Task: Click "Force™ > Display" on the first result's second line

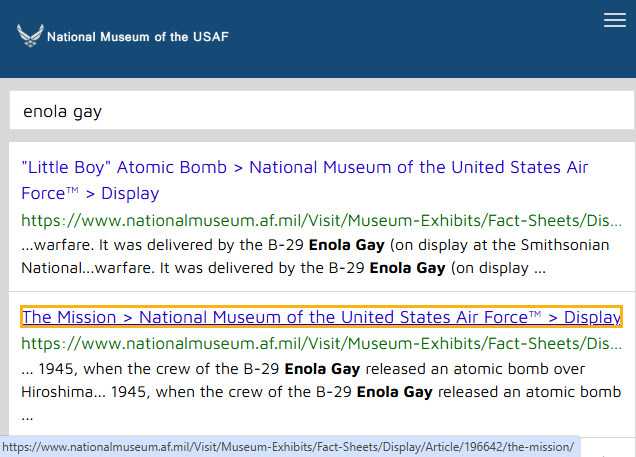Action: click(x=90, y=193)
